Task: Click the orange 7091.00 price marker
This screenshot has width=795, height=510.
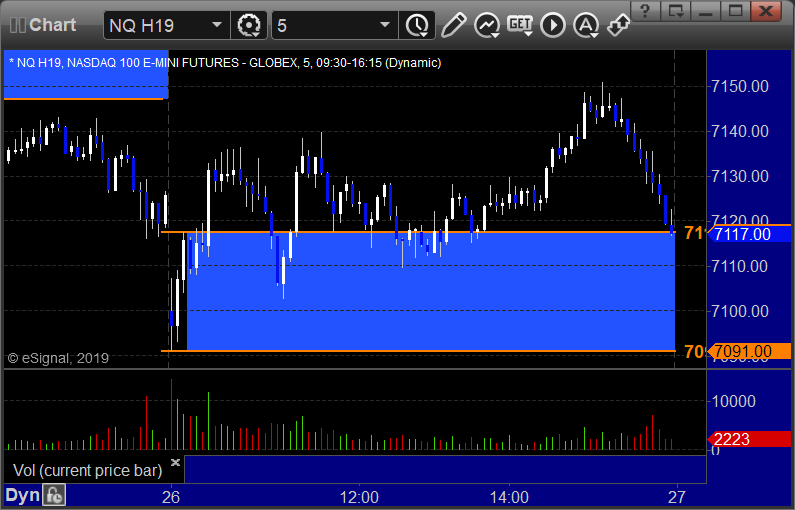Action: point(750,351)
